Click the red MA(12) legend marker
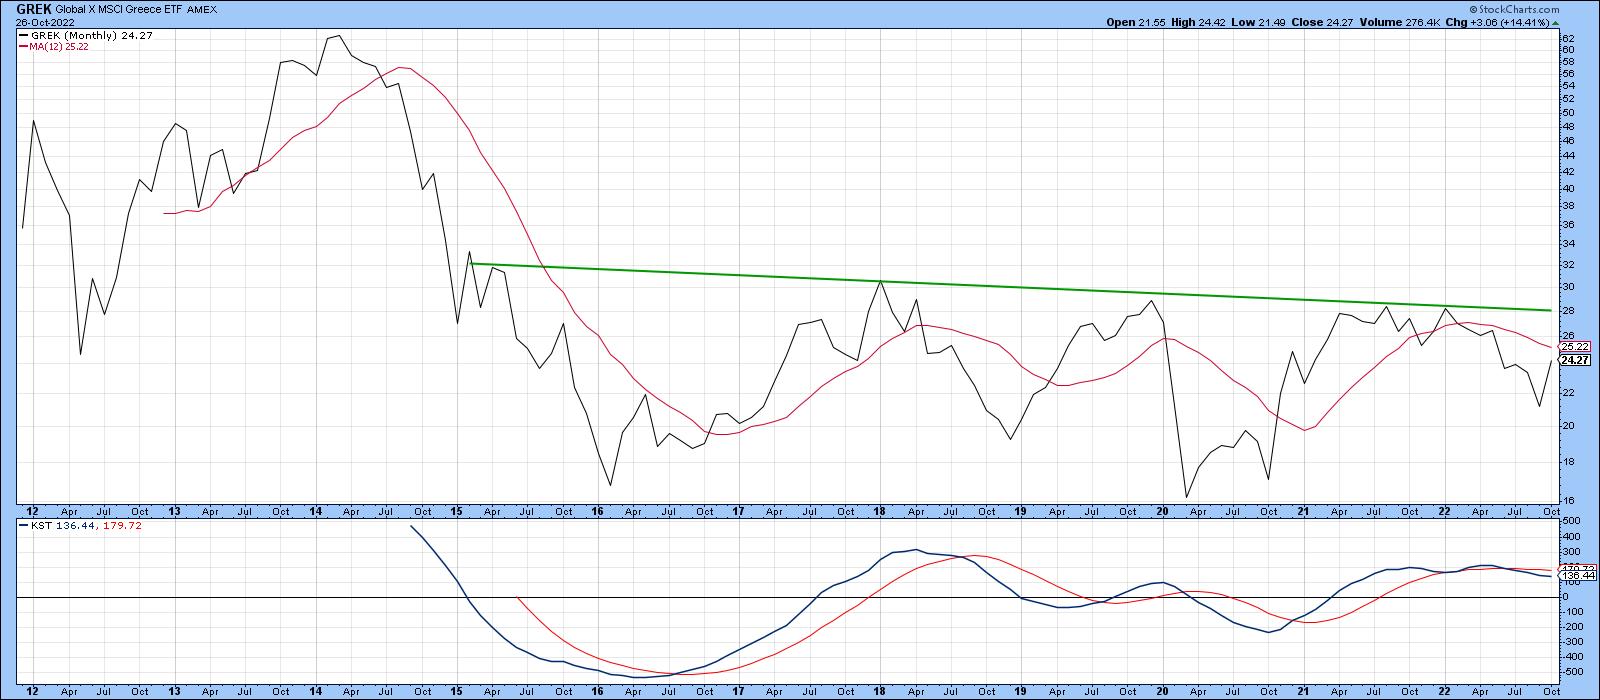The height and width of the screenshot is (700, 1600). [23, 46]
